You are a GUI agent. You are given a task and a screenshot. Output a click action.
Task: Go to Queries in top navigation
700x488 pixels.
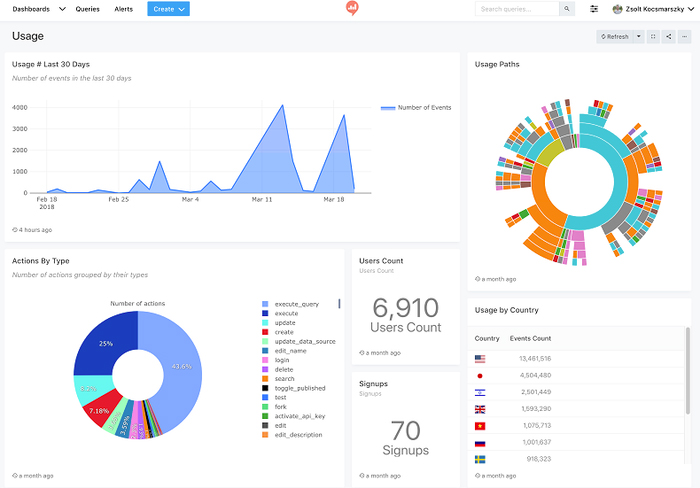(x=88, y=9)
